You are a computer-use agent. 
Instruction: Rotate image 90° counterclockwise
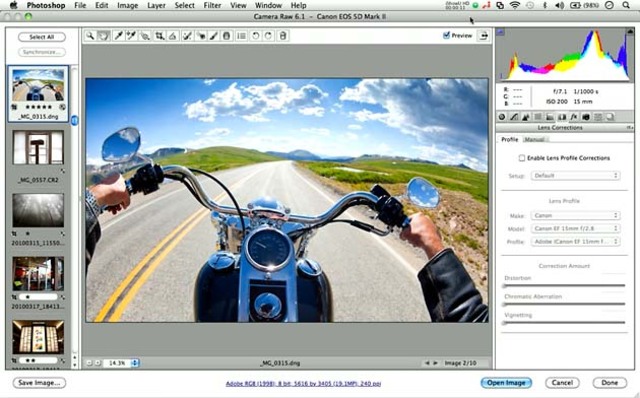point(256,36)
